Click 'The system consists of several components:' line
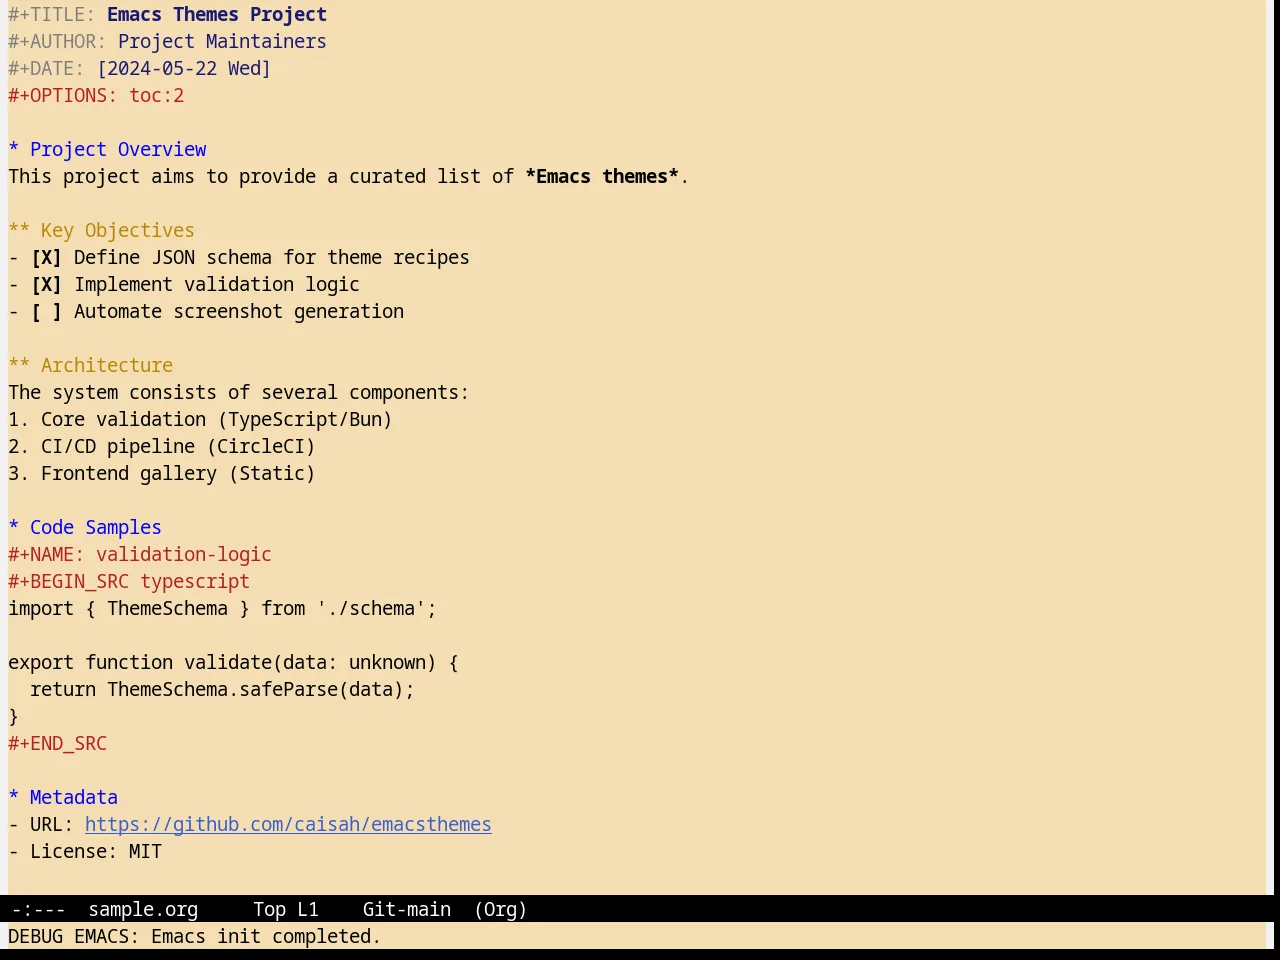The width and height of the screenshot is (1280, 960). click(x=239, y=393)
